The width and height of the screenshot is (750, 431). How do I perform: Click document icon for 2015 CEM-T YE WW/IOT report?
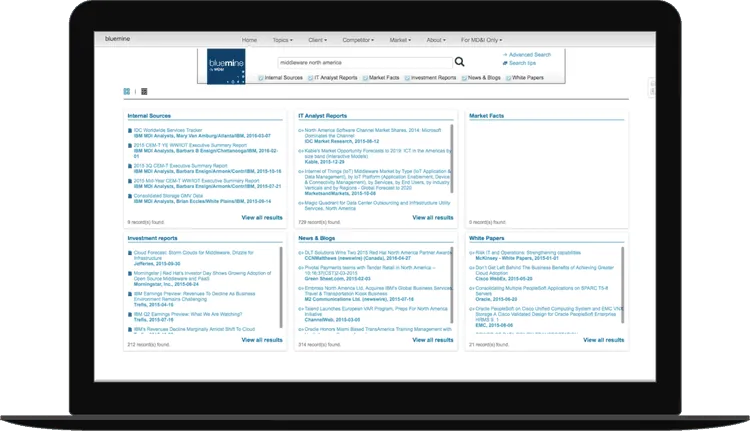tap(130, 145)
